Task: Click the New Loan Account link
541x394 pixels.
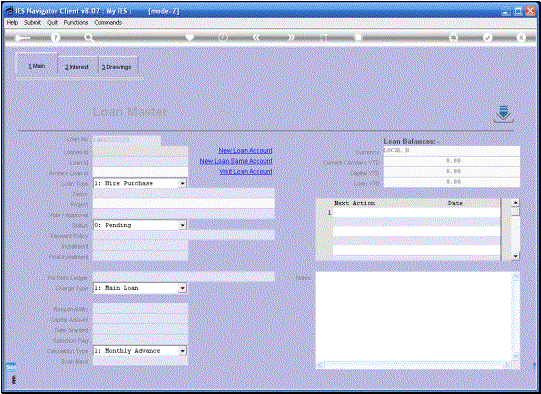Action: 245,150
